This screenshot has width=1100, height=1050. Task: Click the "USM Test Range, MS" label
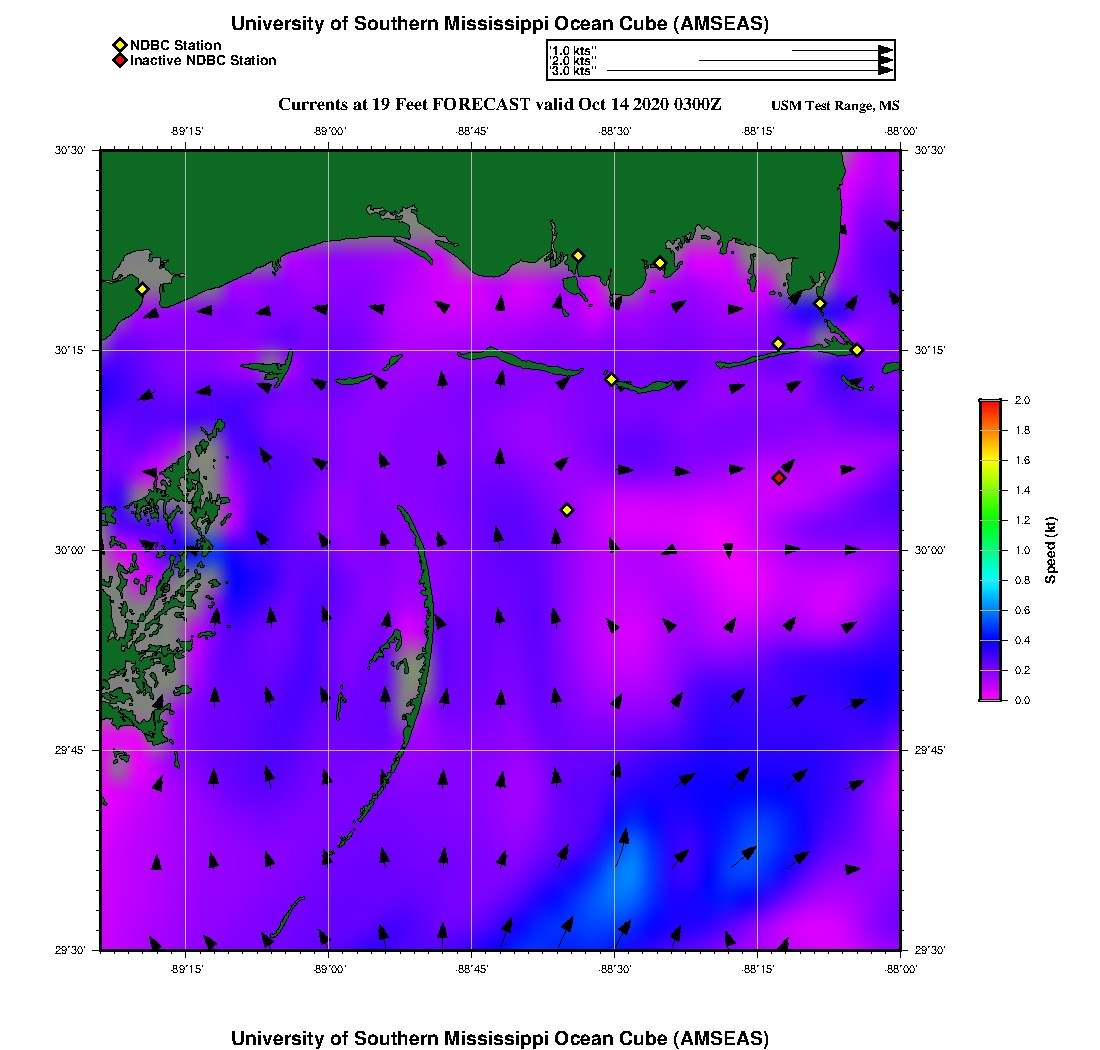coord(835,106)
